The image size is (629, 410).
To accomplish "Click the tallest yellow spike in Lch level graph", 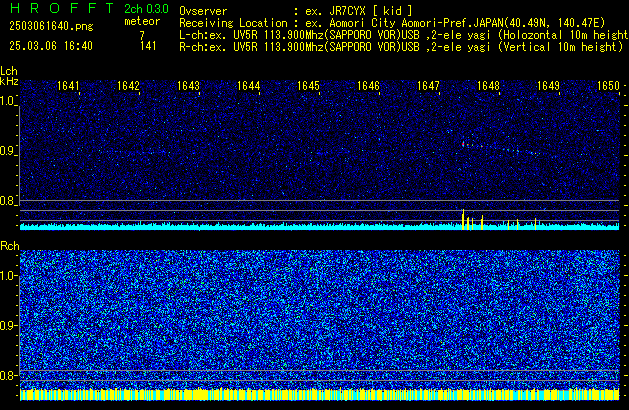I will pos(463,219).
